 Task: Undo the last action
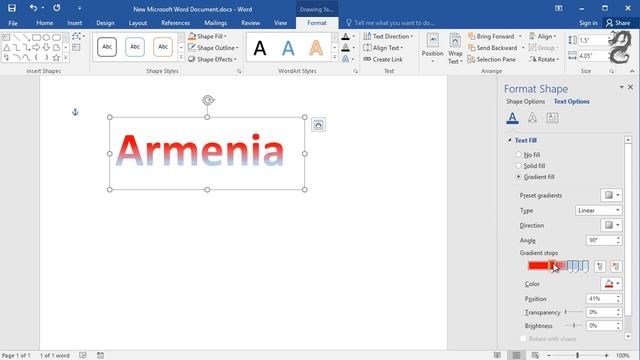click(x=33, y=8)
